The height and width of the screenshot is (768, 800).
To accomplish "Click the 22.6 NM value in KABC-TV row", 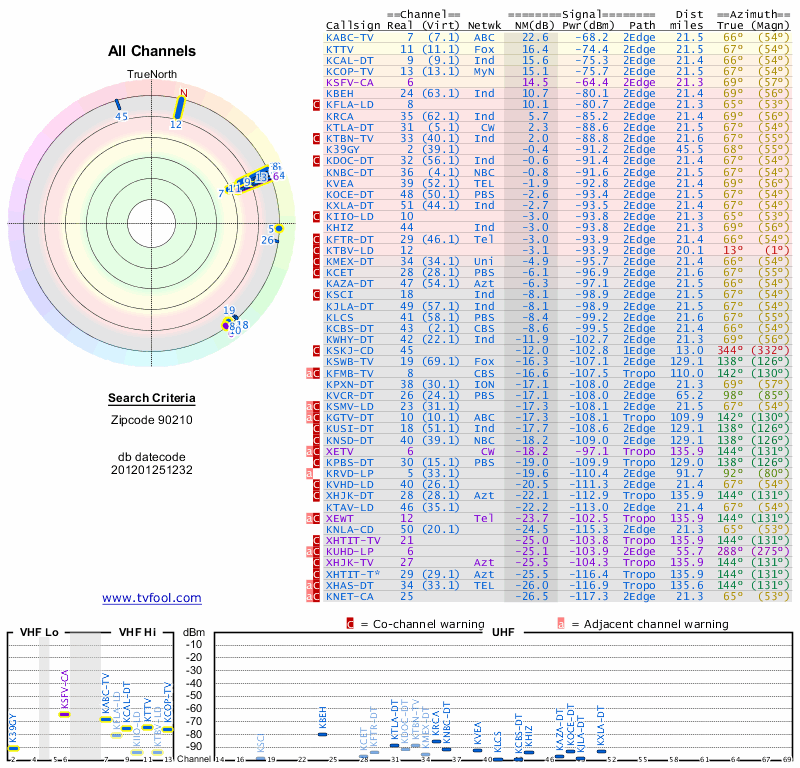I will (535, 38).
